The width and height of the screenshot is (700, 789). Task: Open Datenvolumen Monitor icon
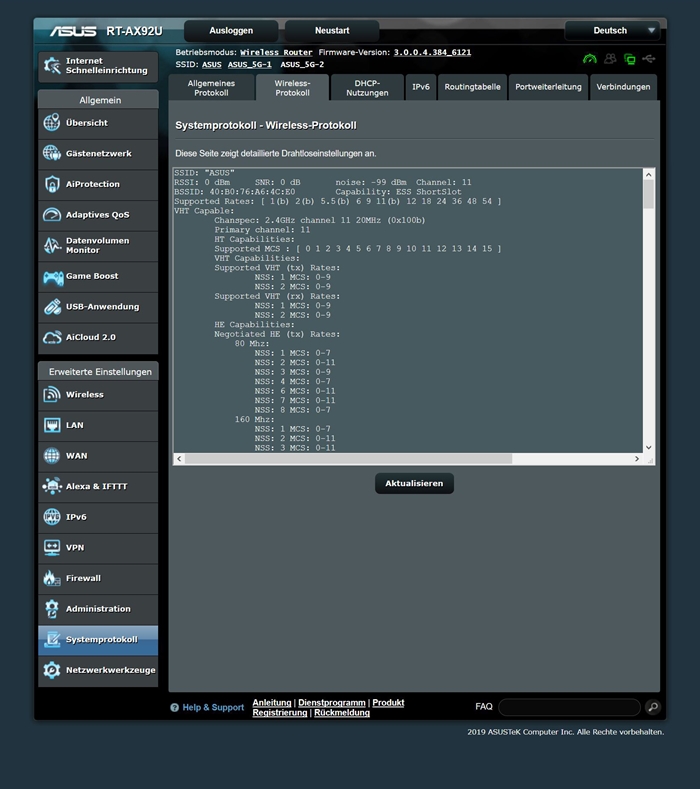[52, 245]
